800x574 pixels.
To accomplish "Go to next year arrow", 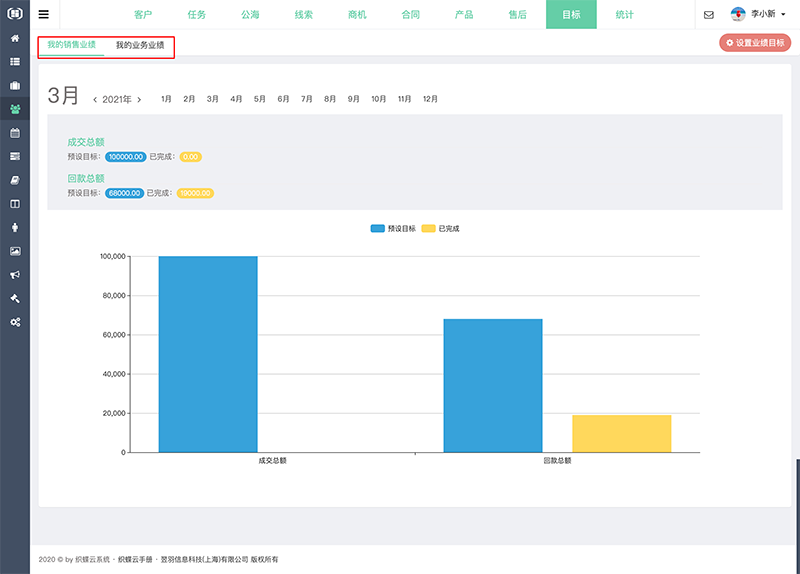I will click(x=139, y=100).
